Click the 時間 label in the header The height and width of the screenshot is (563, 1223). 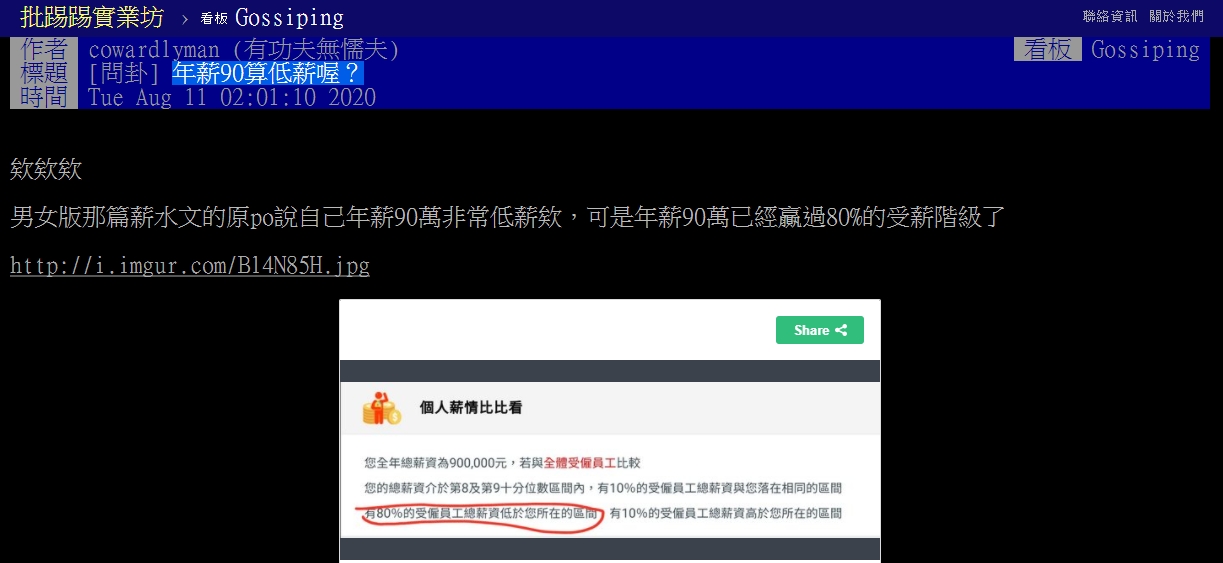(44, 97)
